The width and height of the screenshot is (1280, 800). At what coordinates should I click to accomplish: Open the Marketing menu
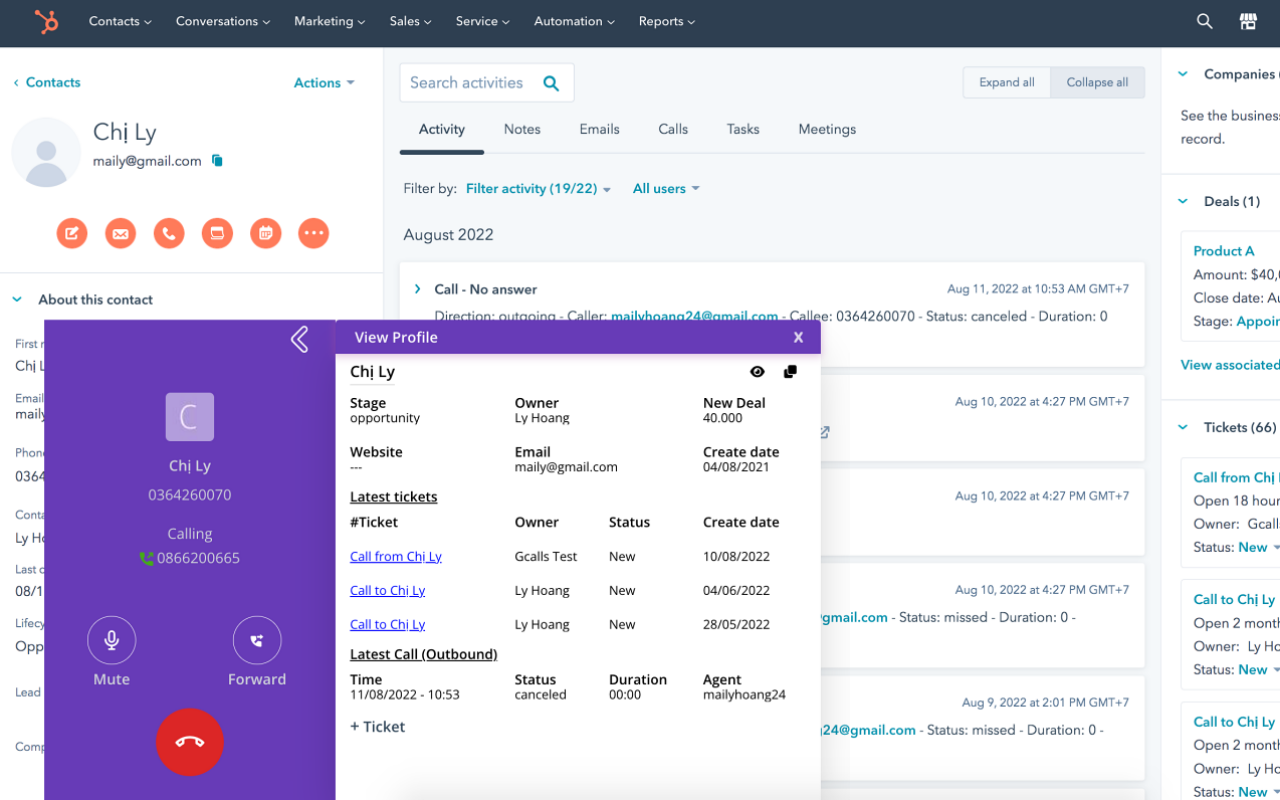(329, 21)
